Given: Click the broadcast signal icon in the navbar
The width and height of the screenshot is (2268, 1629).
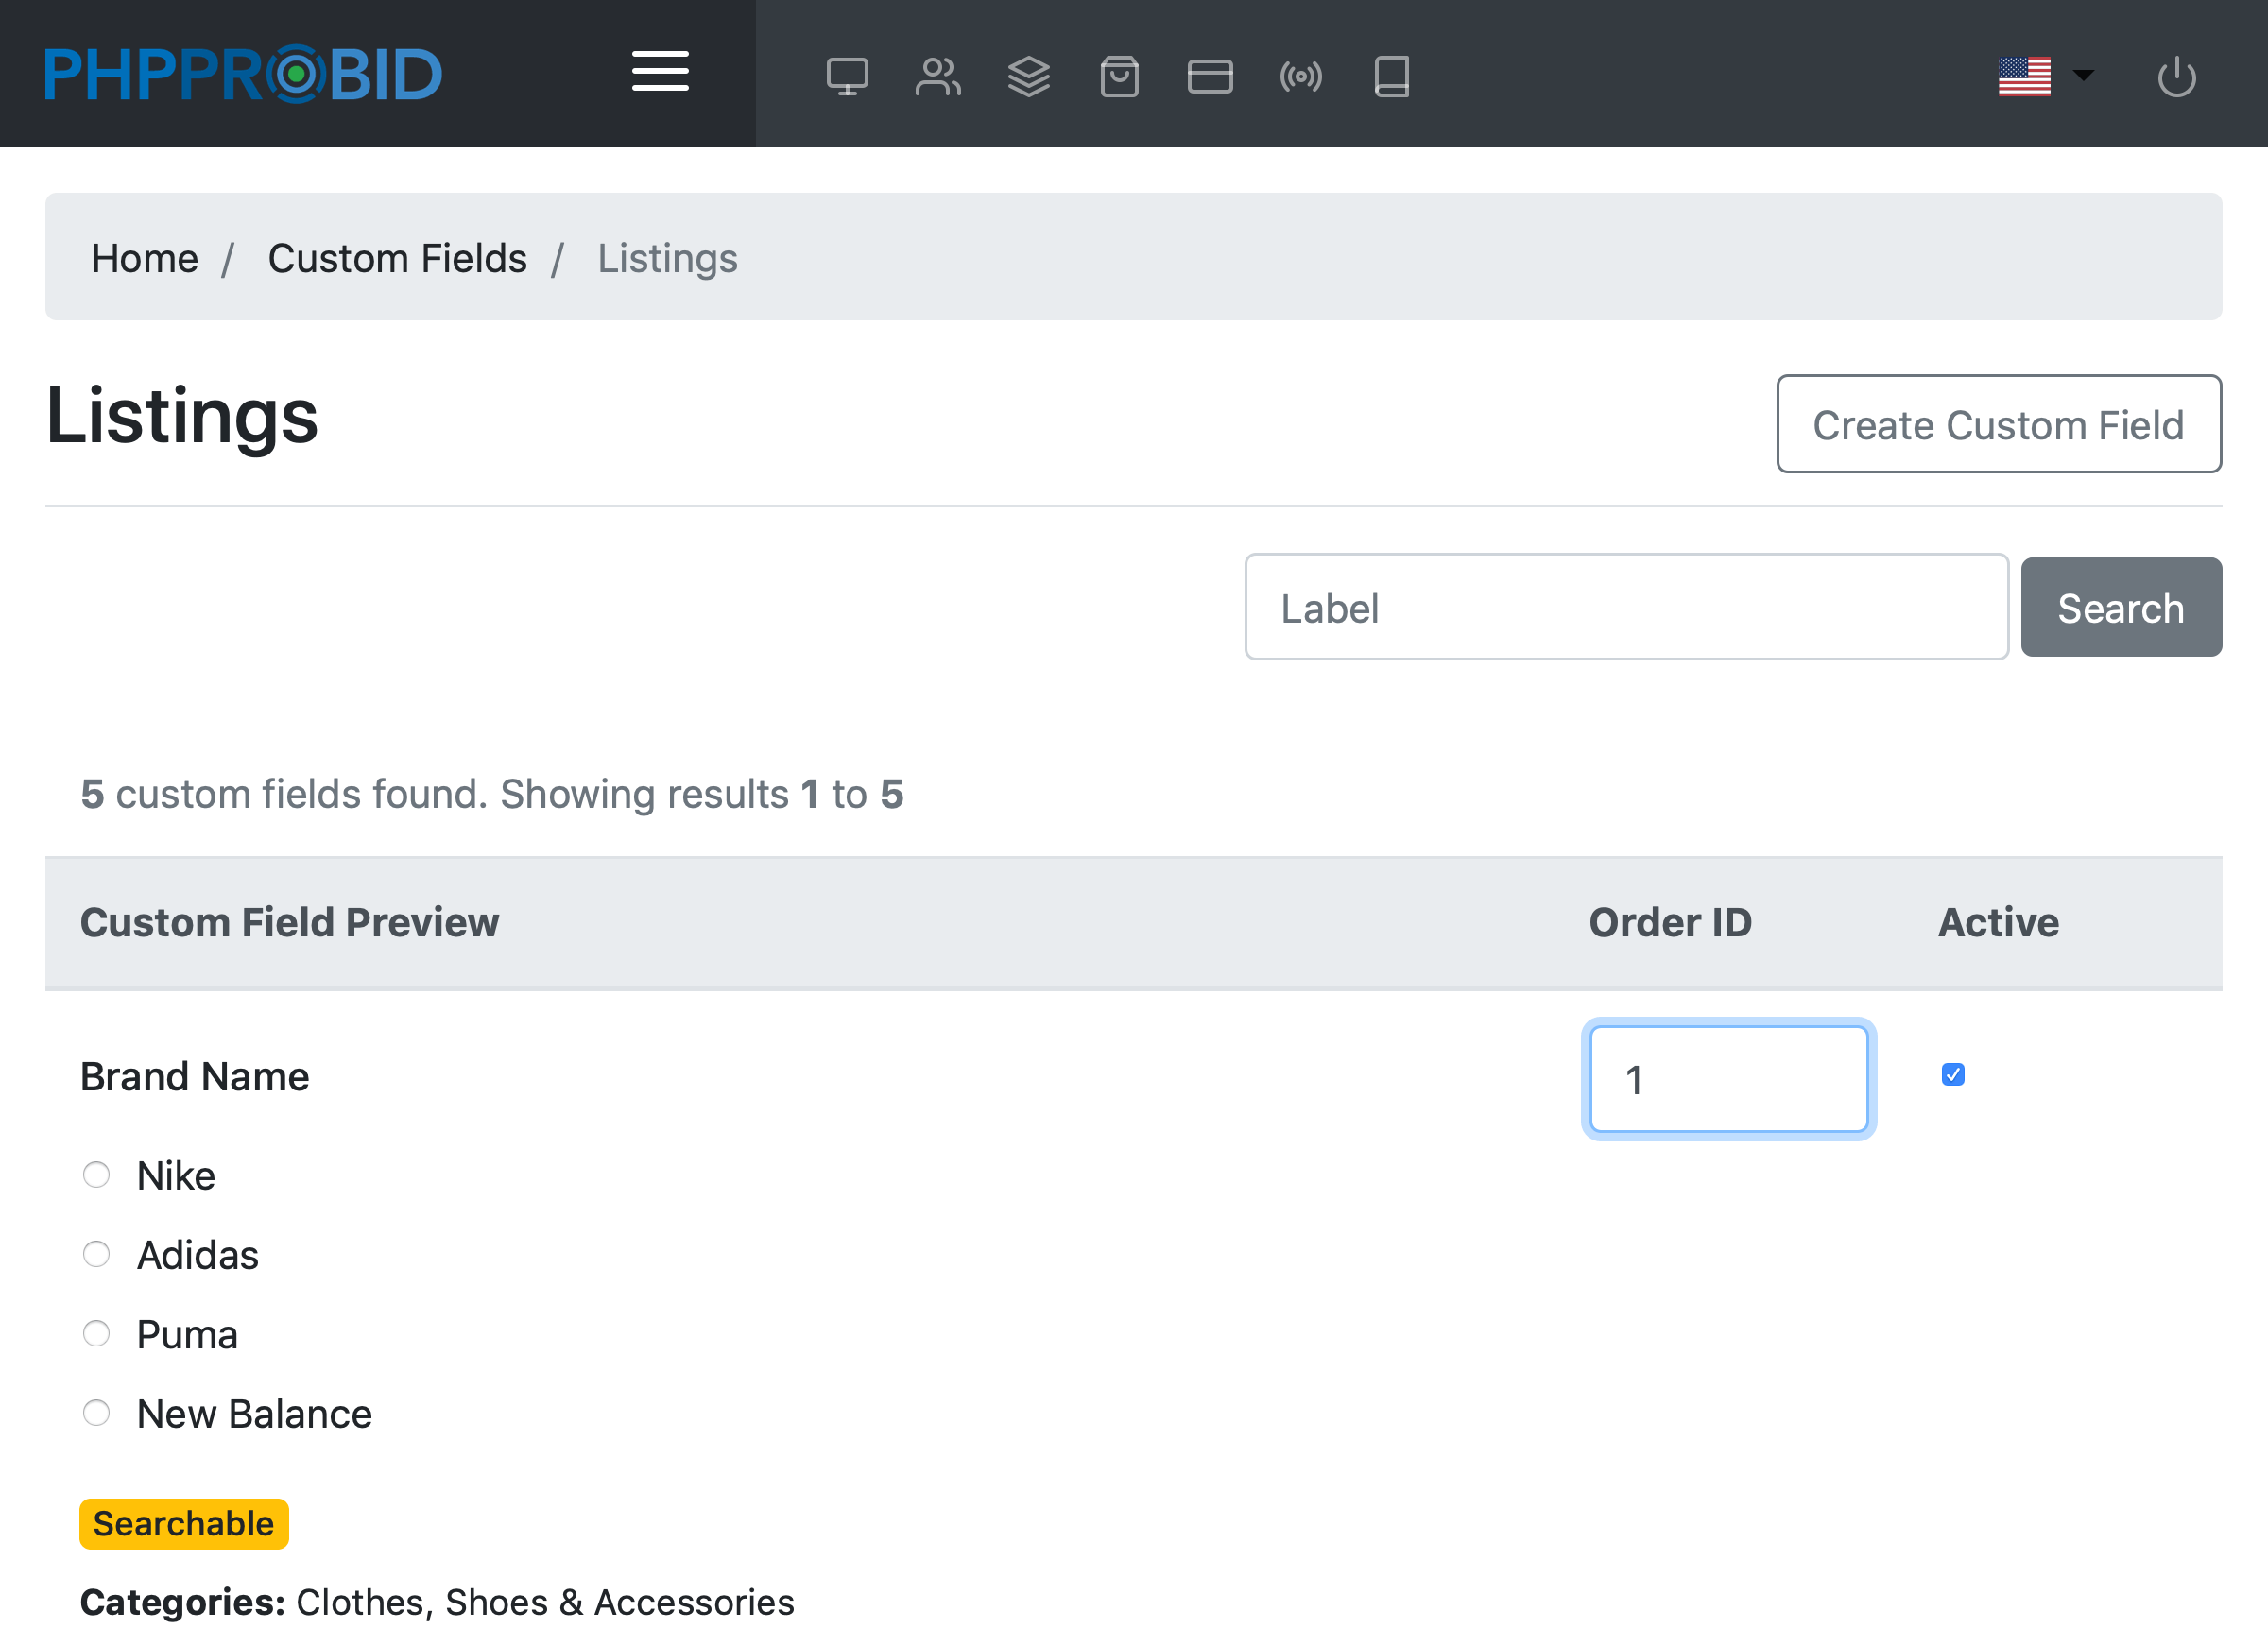Looking at the screenshot, I should 1300,76.
